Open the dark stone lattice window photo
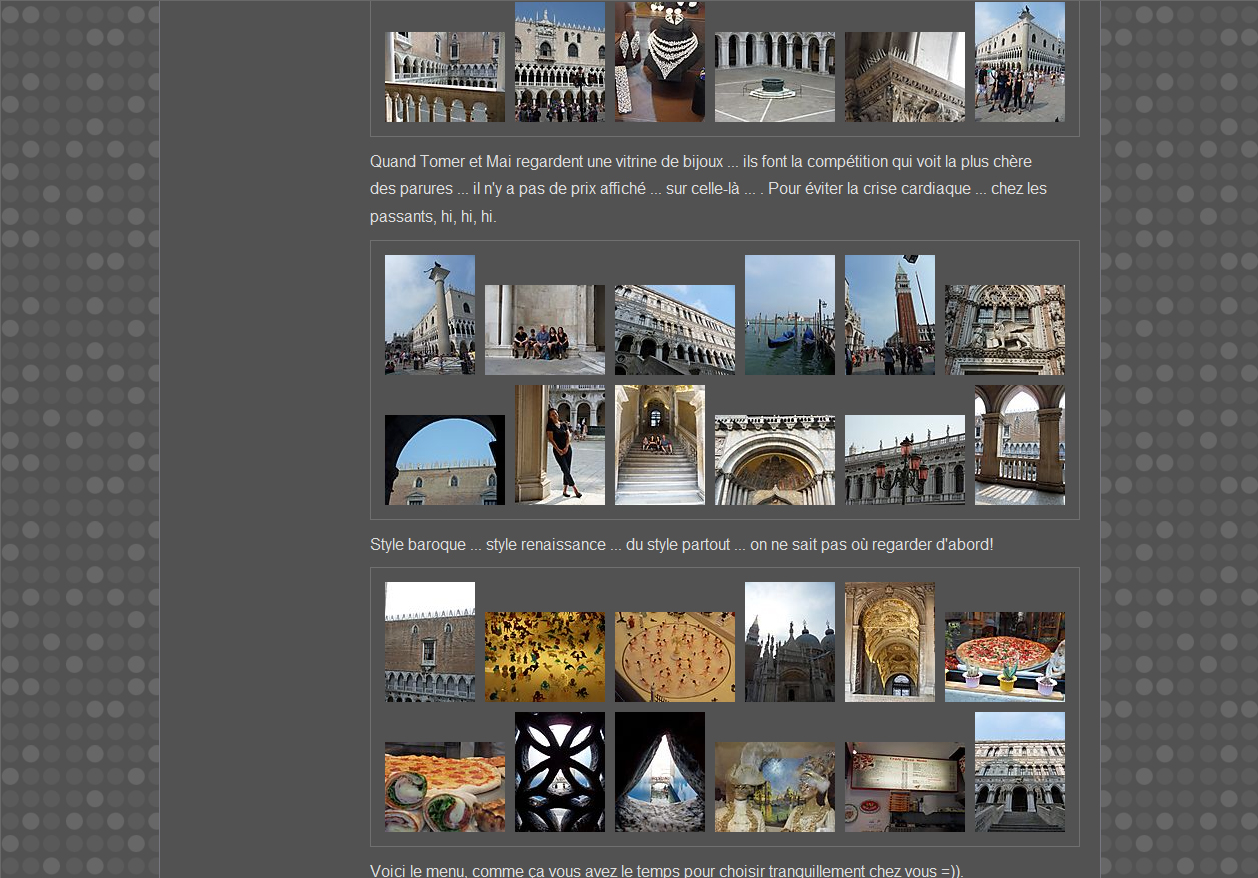 [559, 772]
